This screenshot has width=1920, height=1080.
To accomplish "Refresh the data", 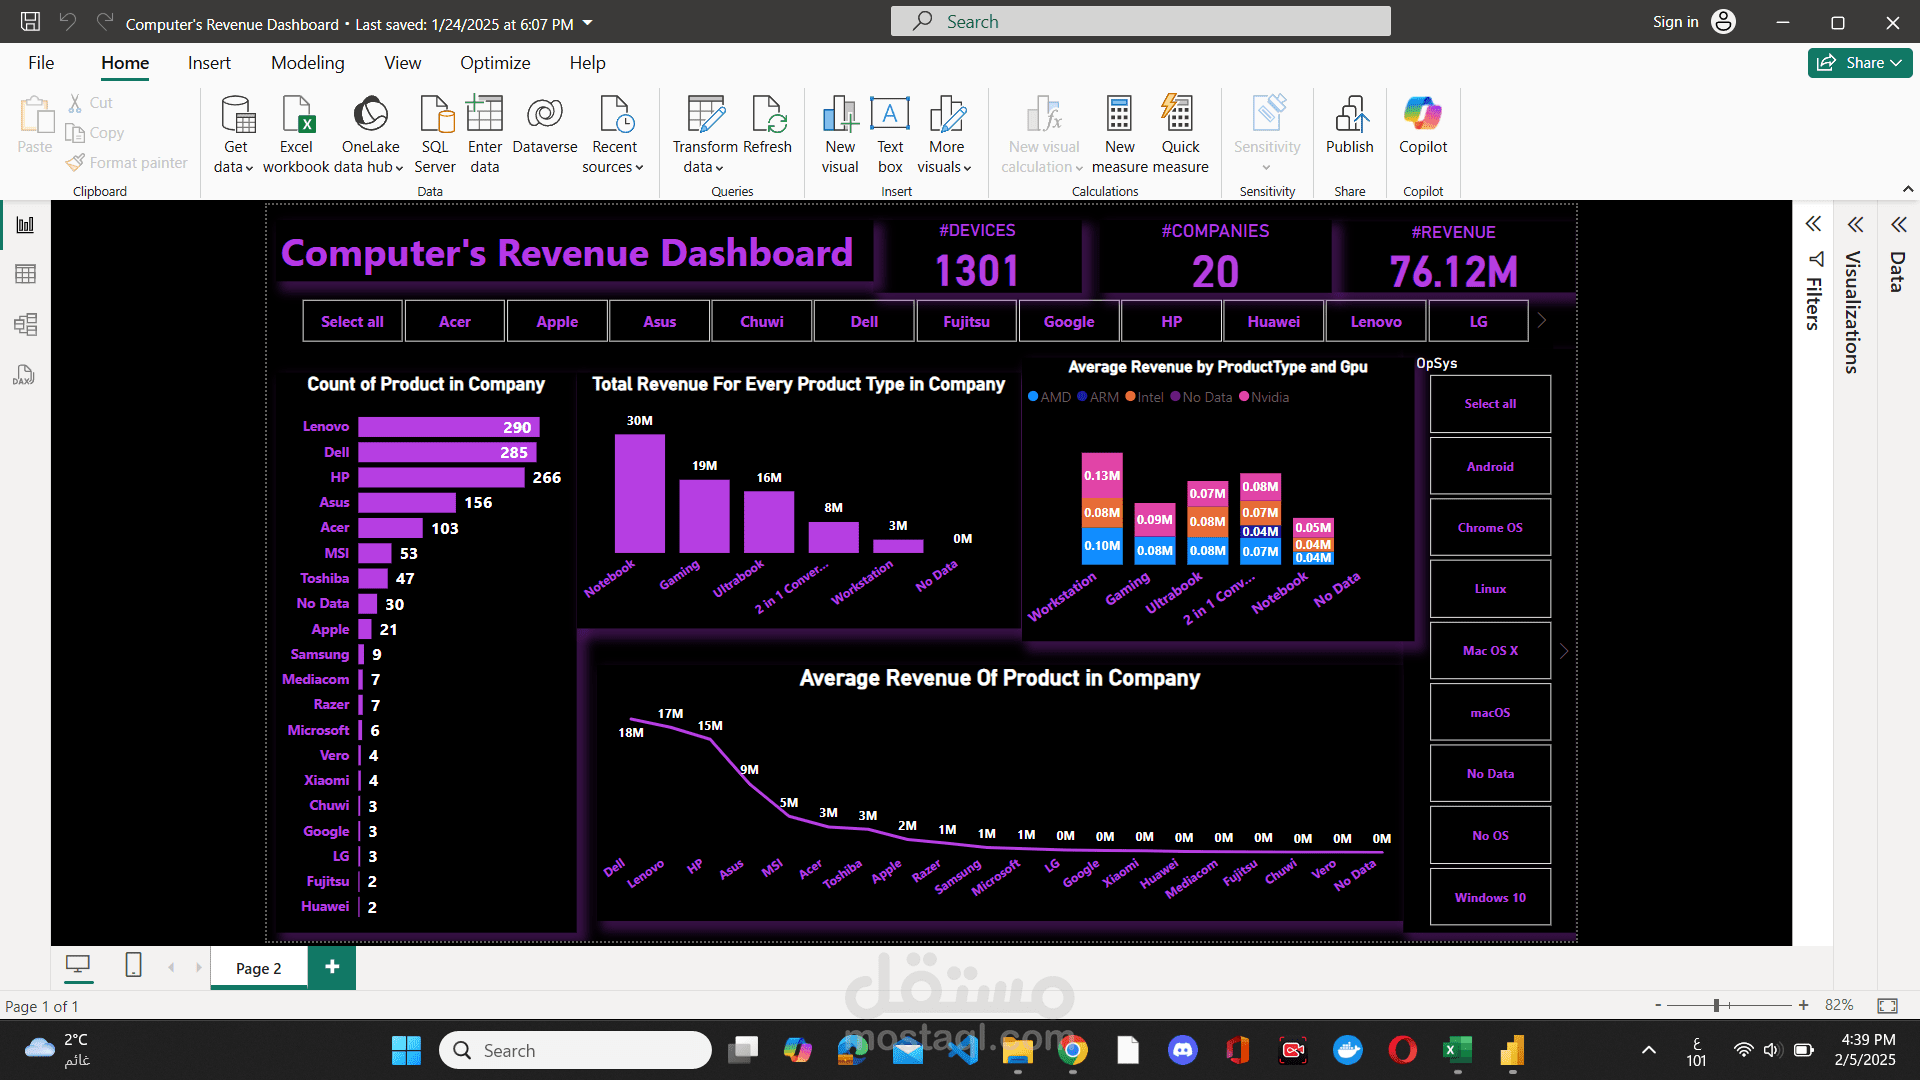I will coord(768,126).
